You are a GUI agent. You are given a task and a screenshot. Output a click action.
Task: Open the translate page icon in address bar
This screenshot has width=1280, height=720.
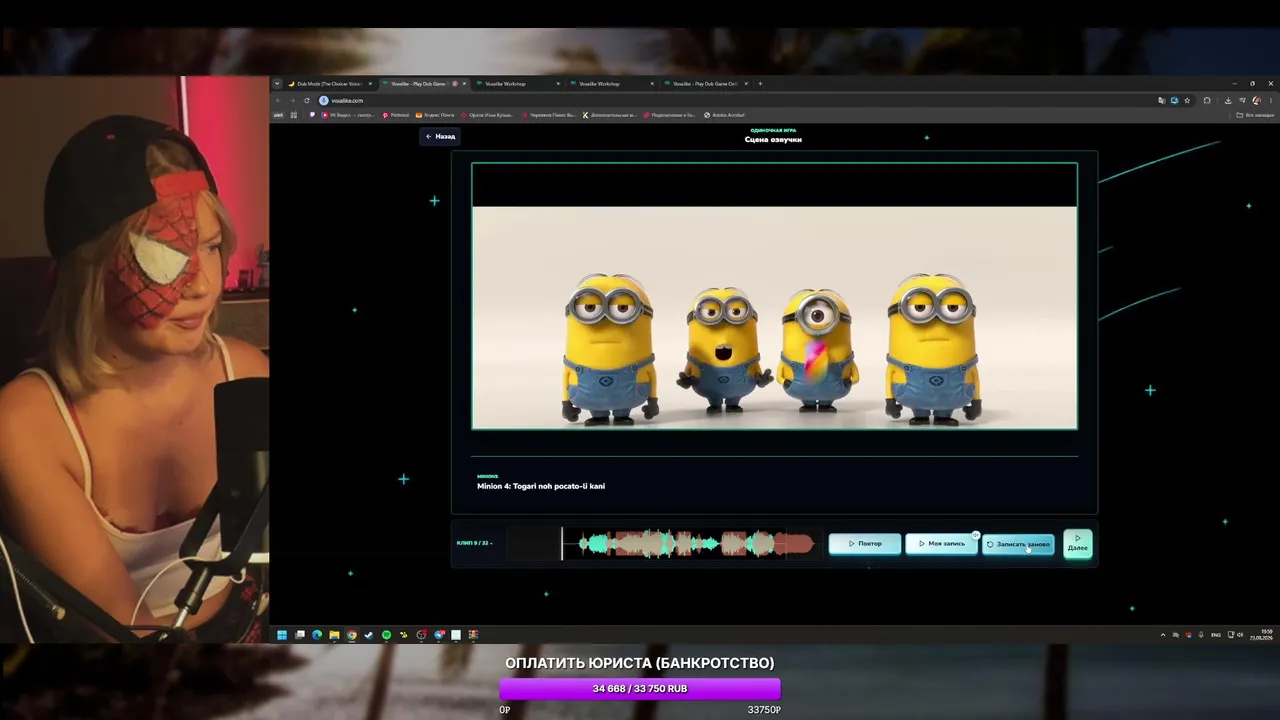tap(1162, 100)
